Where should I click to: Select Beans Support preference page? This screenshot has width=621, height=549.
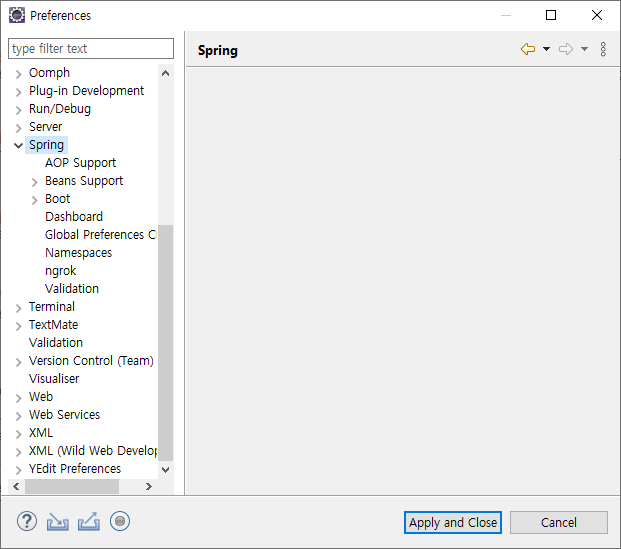84,181
